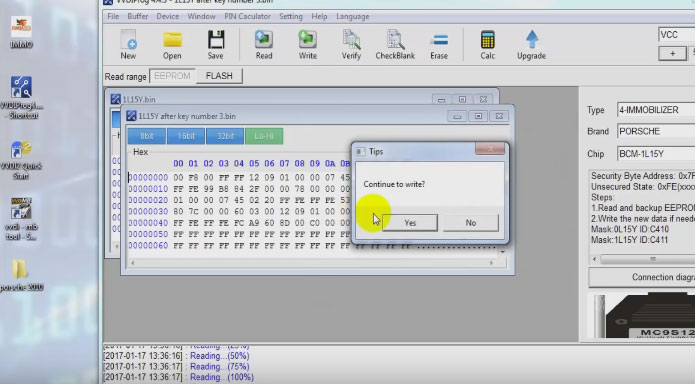Select hex address row 00000000
This screenshot has width=695, height=384.
[148, 177]
